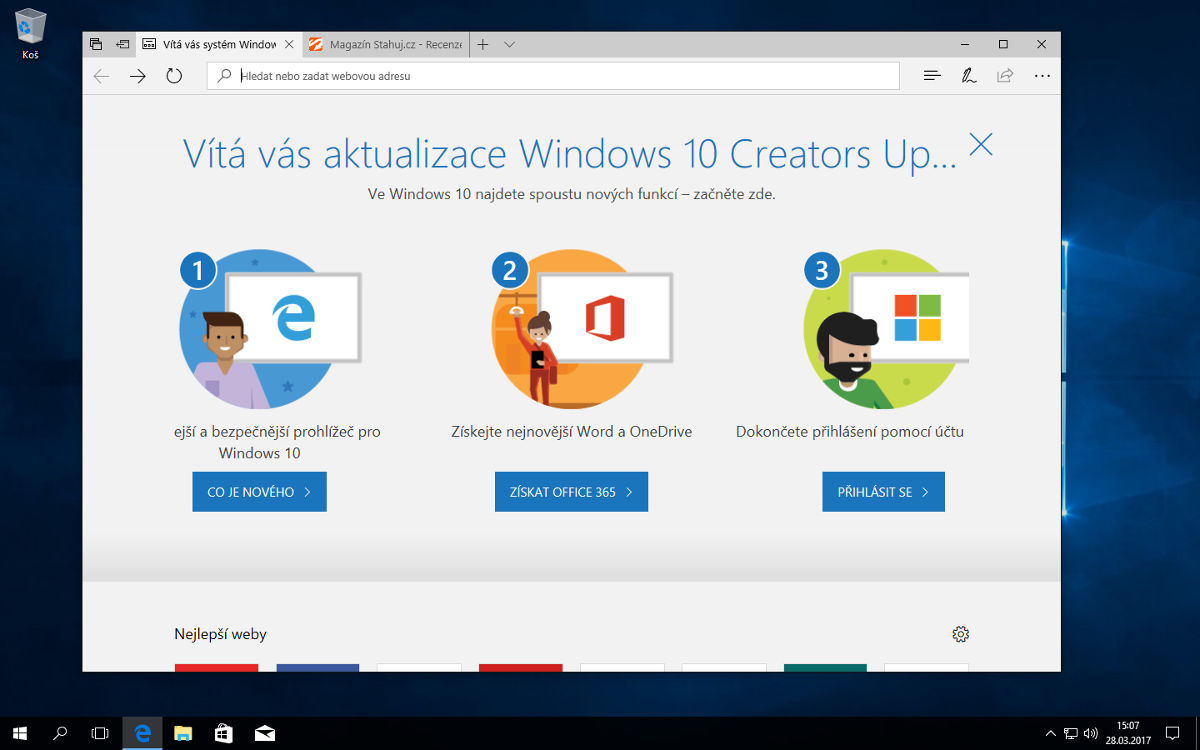Minimize the Edge window
Viewport: 1200px width, 750px height.
[964, 44]
